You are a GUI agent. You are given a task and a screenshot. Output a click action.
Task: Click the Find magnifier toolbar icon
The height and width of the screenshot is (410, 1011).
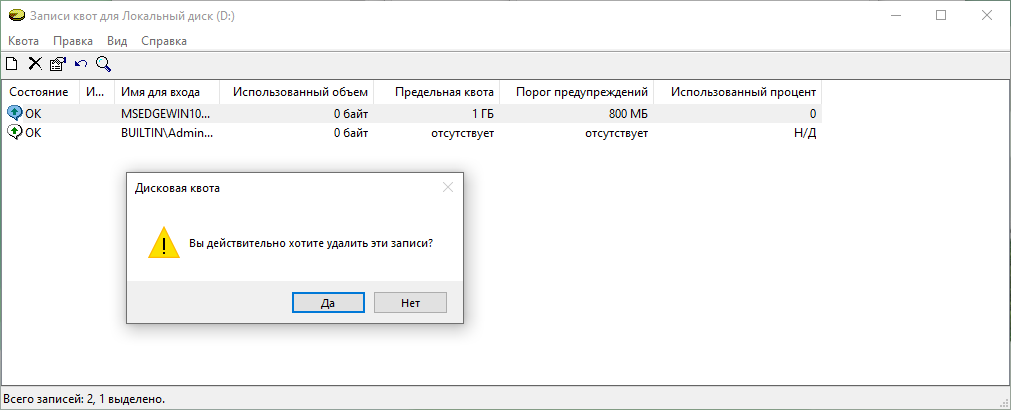[x=104, y=64]
